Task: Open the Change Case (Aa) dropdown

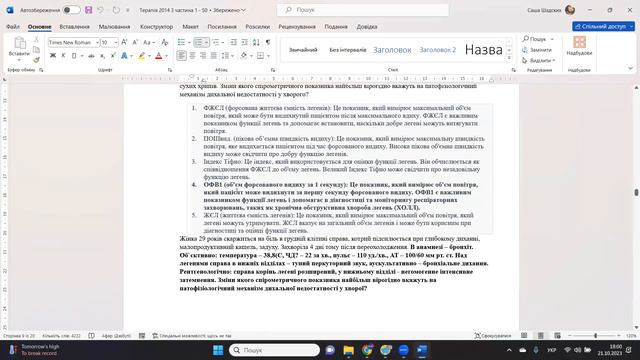Action: pyautogui.click(x=149, y=42)
